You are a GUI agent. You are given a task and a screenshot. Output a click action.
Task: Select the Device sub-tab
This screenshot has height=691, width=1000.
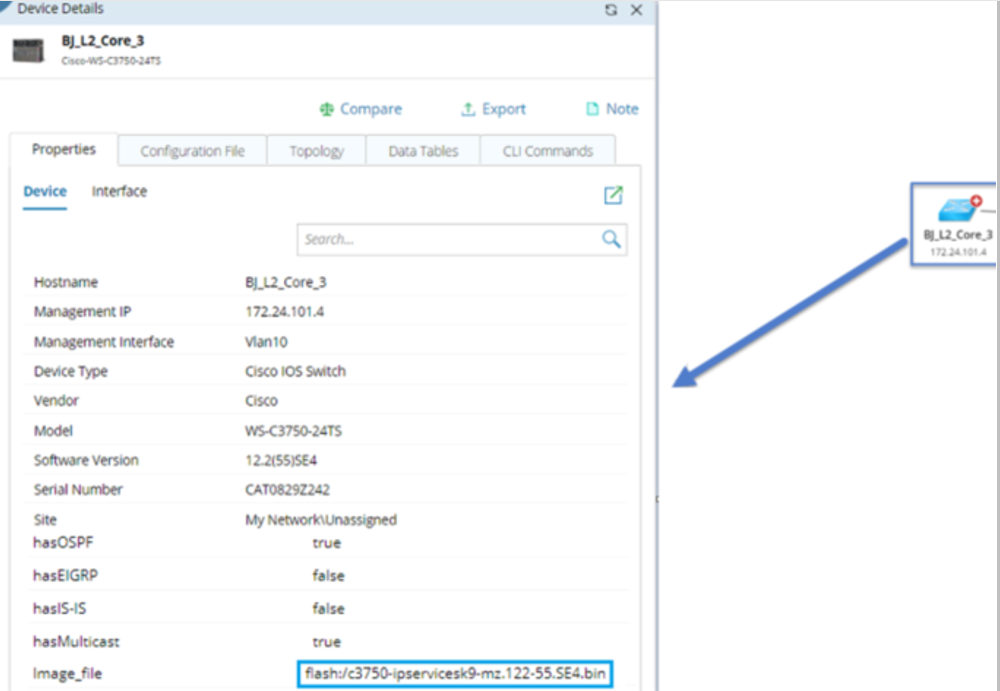click(x=45, y=192)
